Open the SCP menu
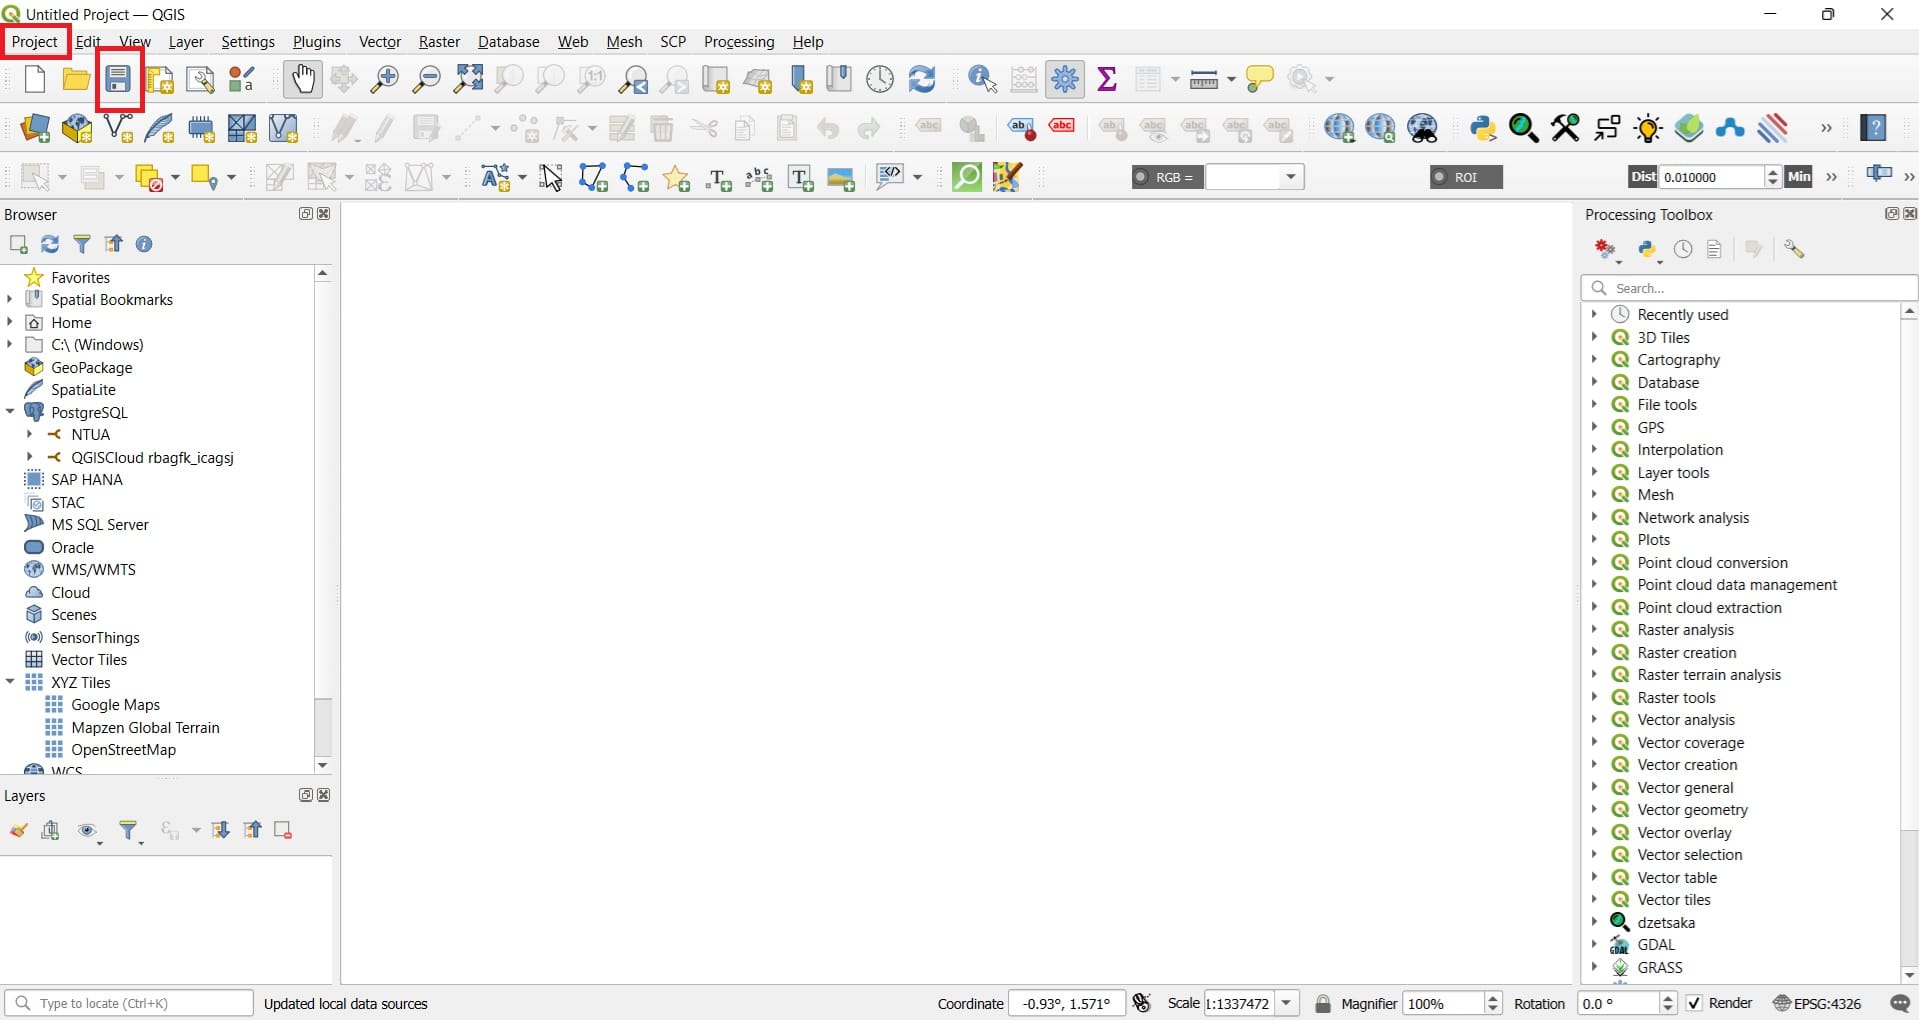The image size is (1919, 1020). [673, 41]
